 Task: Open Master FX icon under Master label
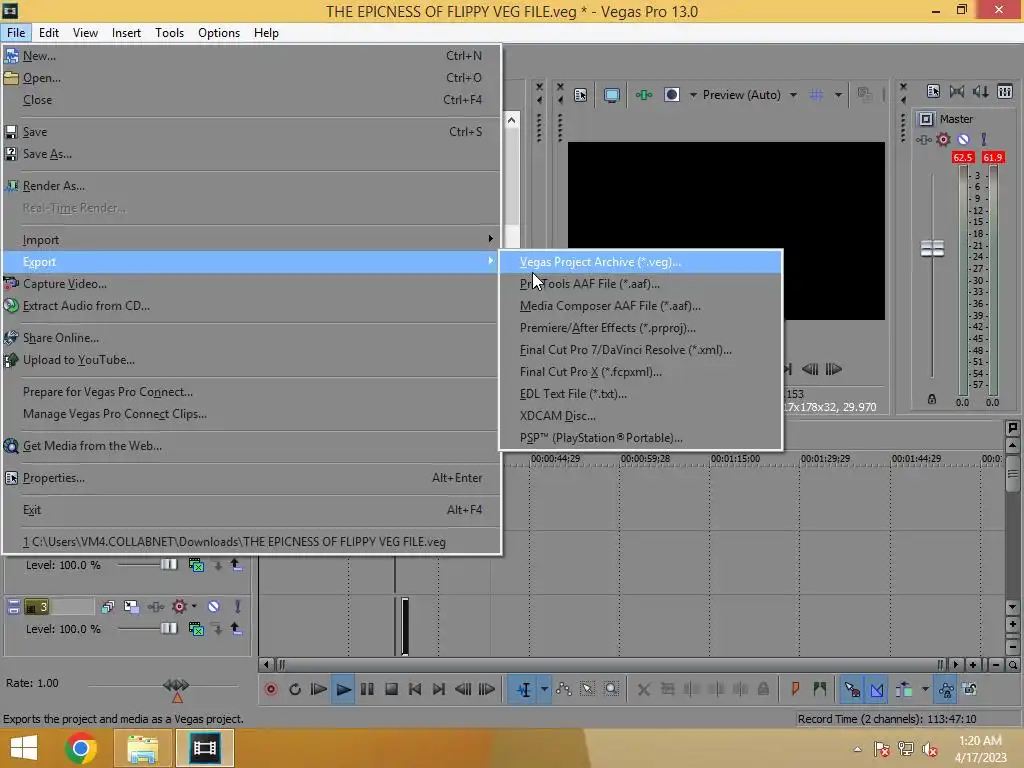pos(923,140)
